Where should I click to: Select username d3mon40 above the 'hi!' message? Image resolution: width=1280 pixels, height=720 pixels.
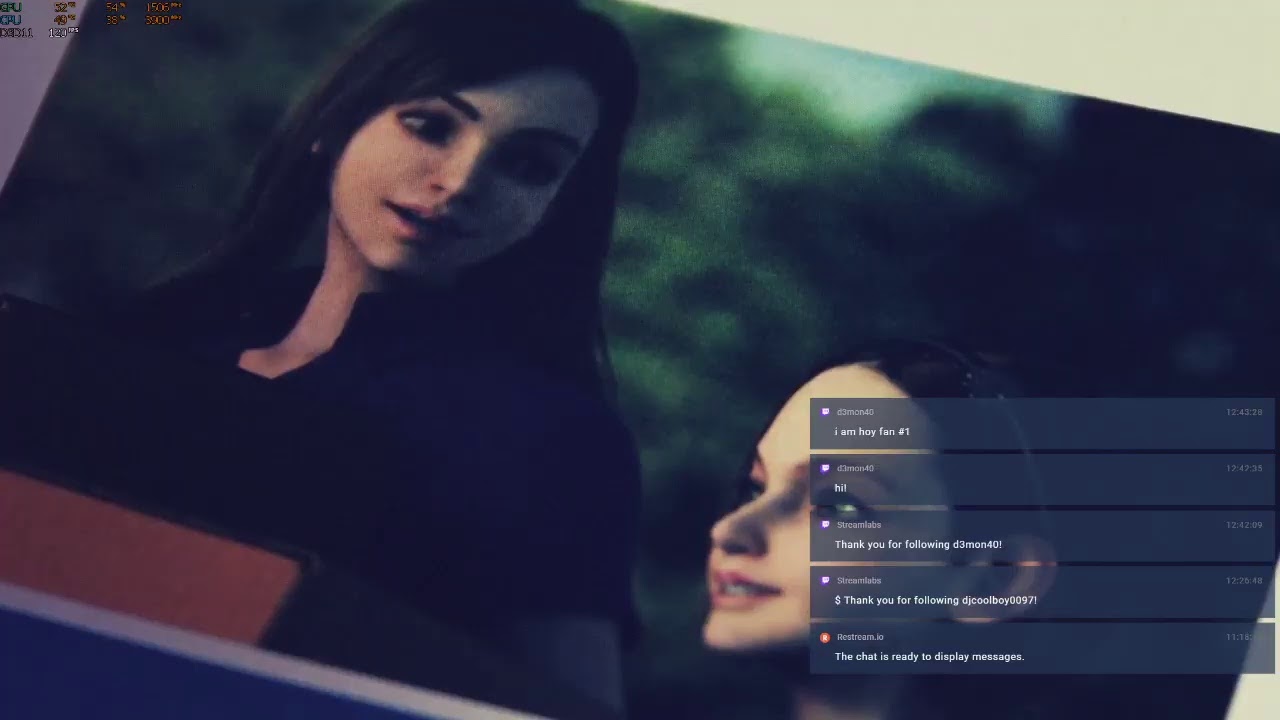point(855,468)
